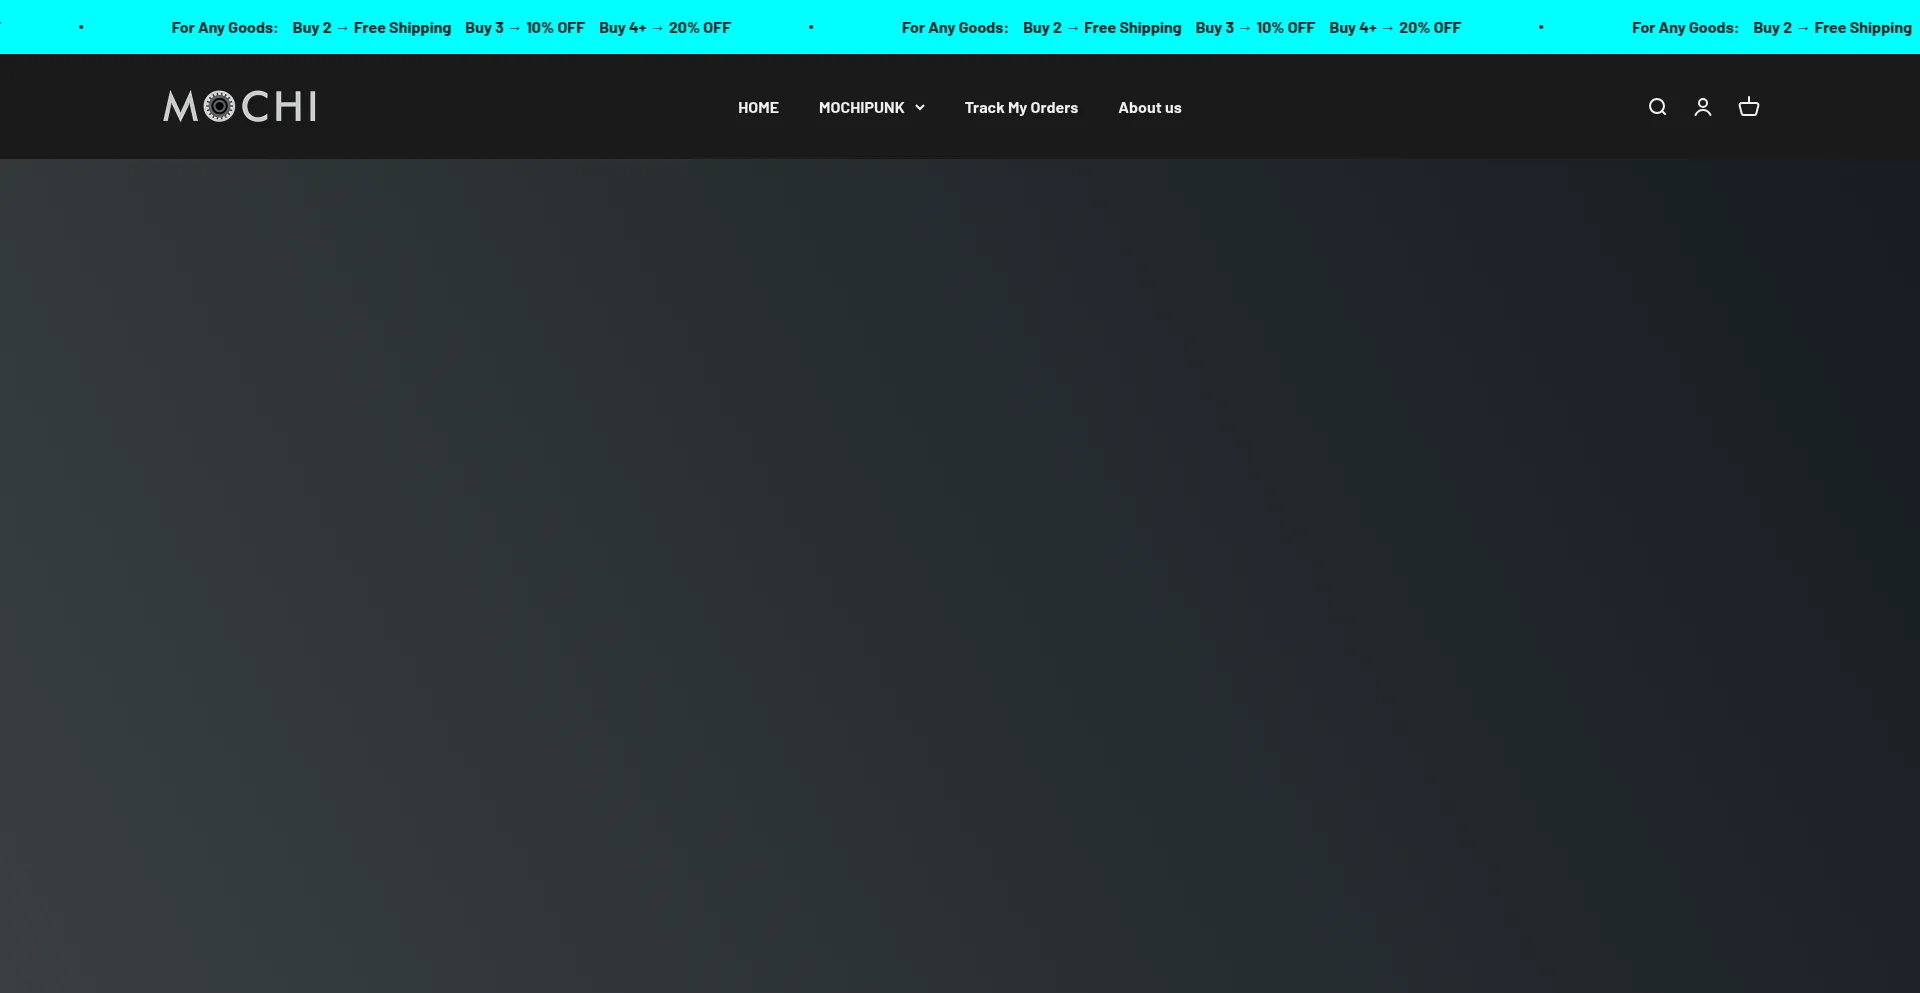This screenshot has width=1920, height=993.
Task: Open the account login icon
Action: tap(1703, 107)
